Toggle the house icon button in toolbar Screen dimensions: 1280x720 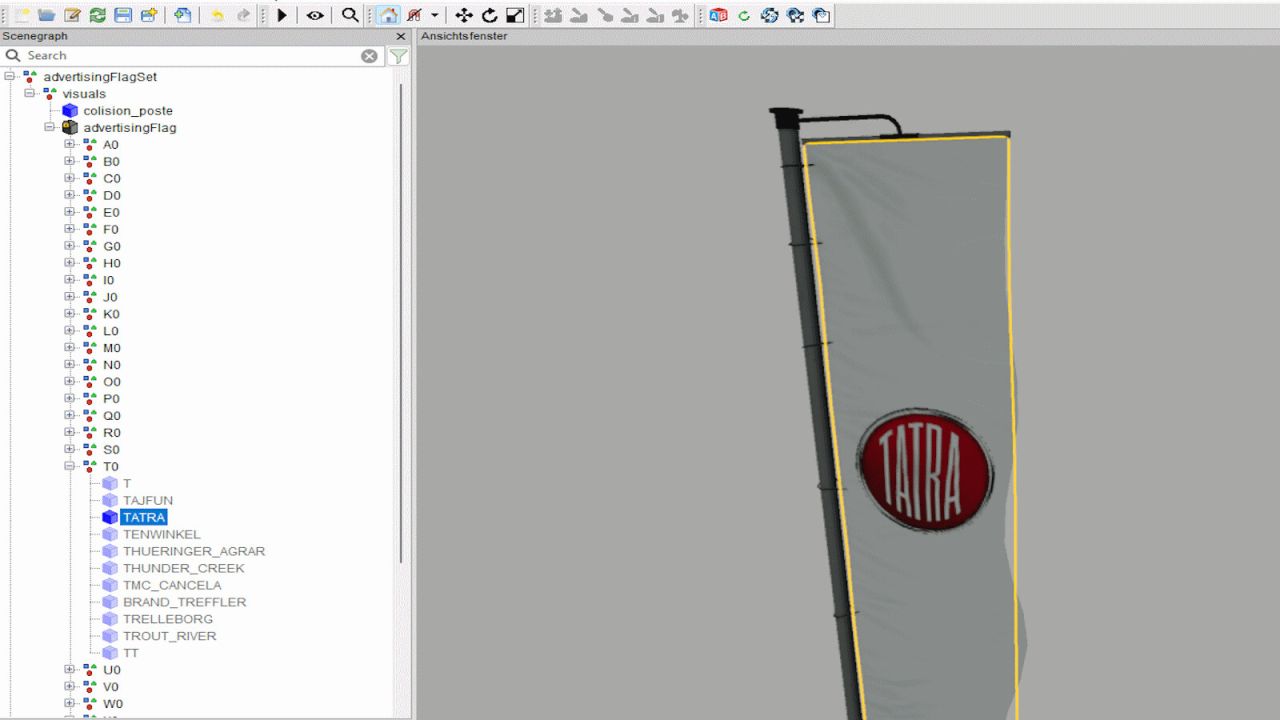[x=387, y=15]
